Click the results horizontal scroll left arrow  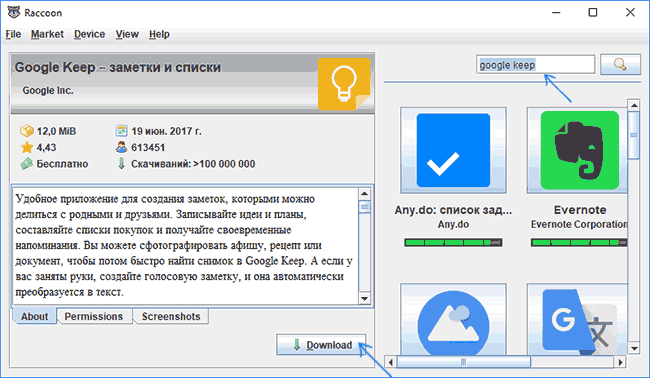[390, 363]
